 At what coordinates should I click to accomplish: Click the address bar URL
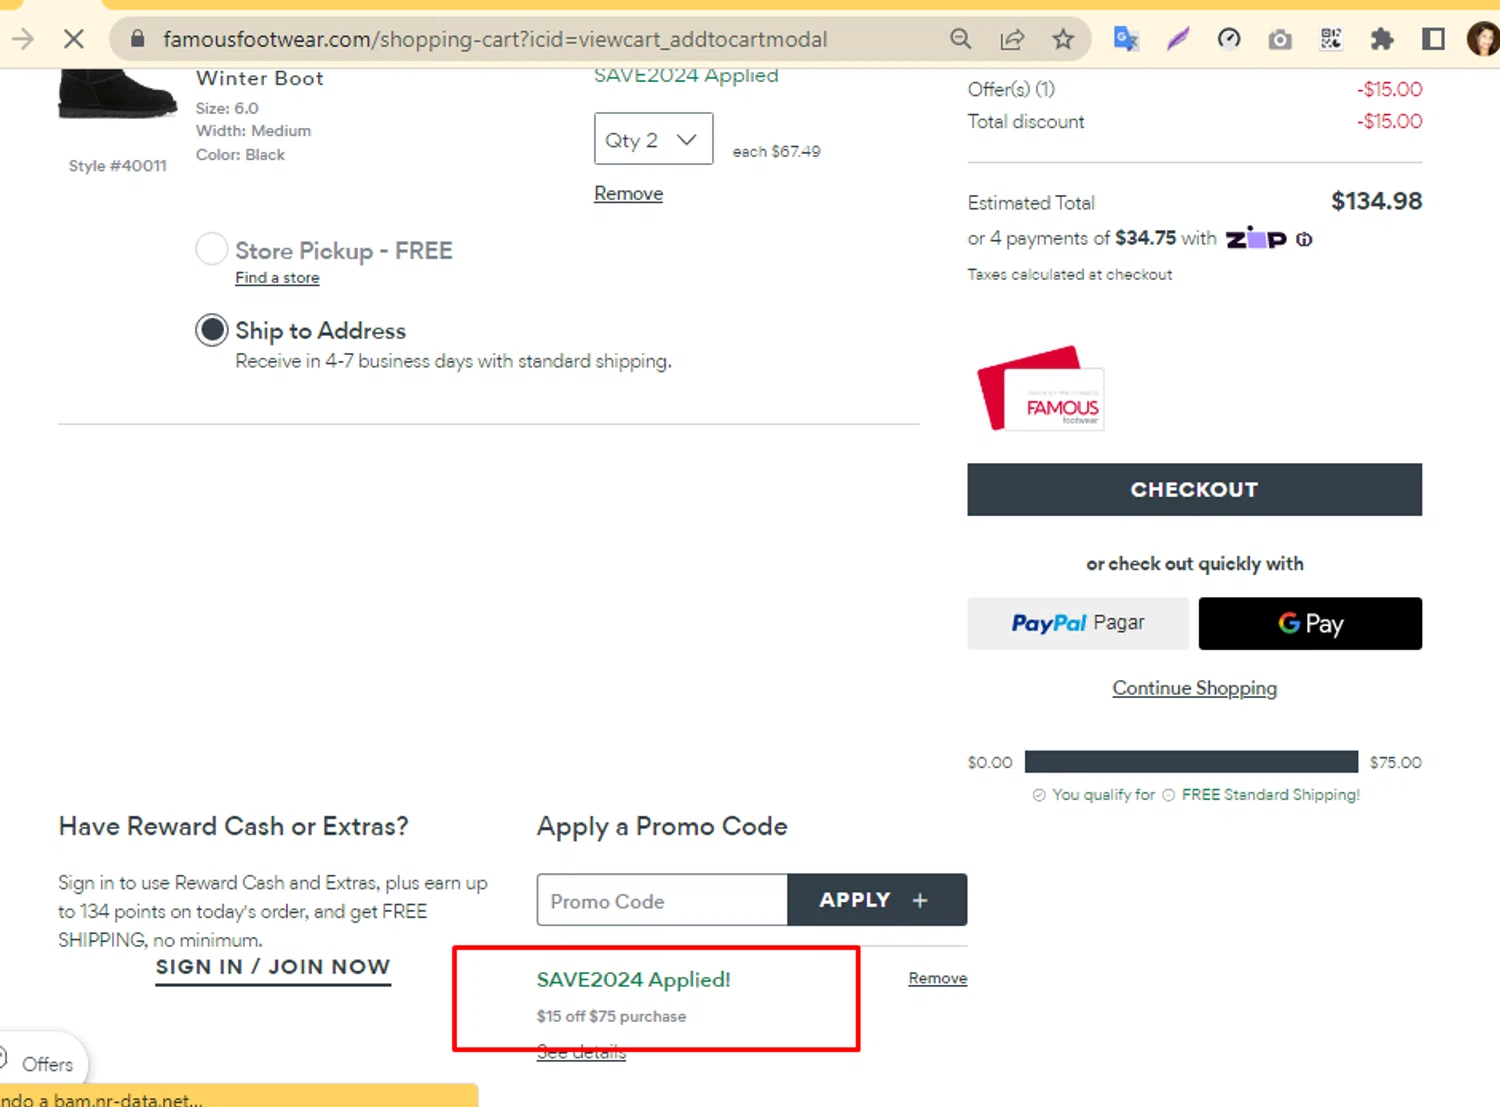pyautogui.click(x=495, y=39)
